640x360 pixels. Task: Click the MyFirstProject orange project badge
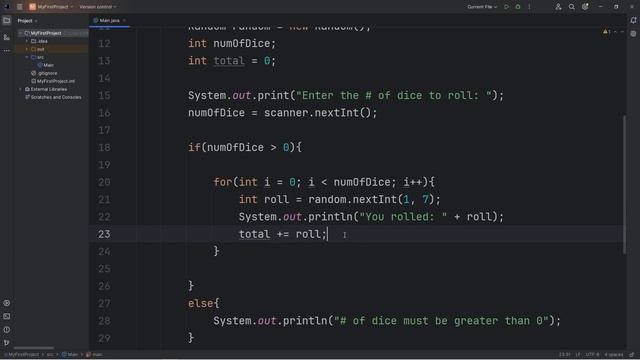pyautogui.click(x=32, y=7)
